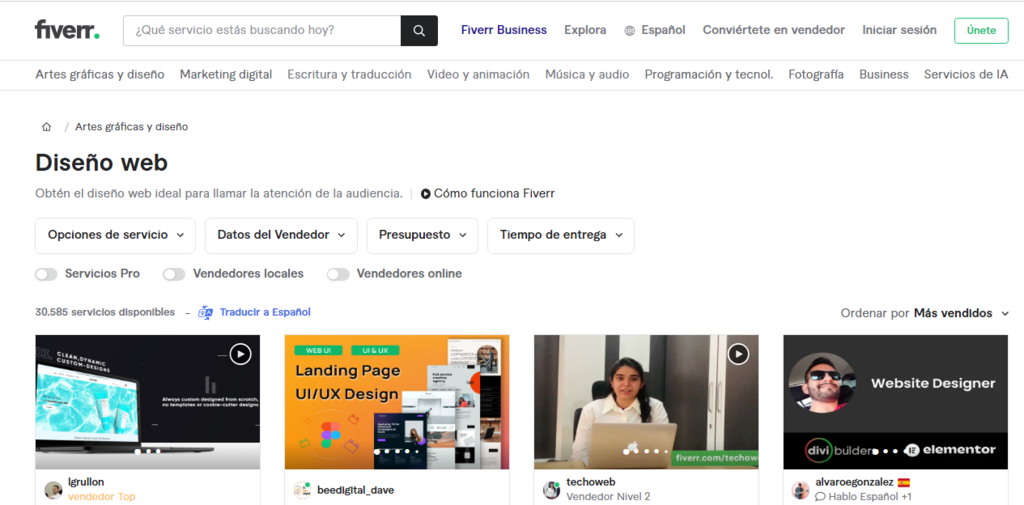Open lgrullon's custom designs gig thumbnail
The image size is (1024, 505).
[148, 402]
